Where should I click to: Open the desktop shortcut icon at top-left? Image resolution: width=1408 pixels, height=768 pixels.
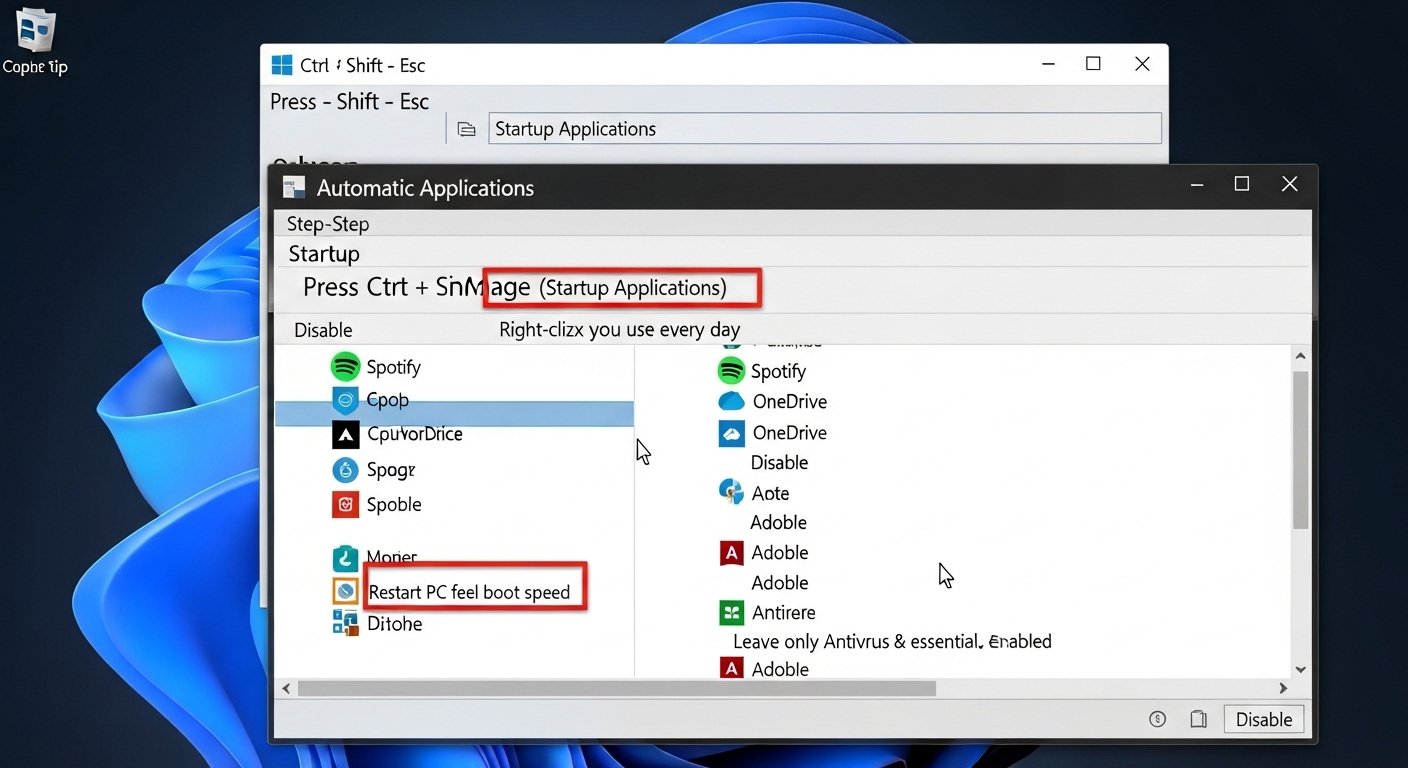[36, 30]
